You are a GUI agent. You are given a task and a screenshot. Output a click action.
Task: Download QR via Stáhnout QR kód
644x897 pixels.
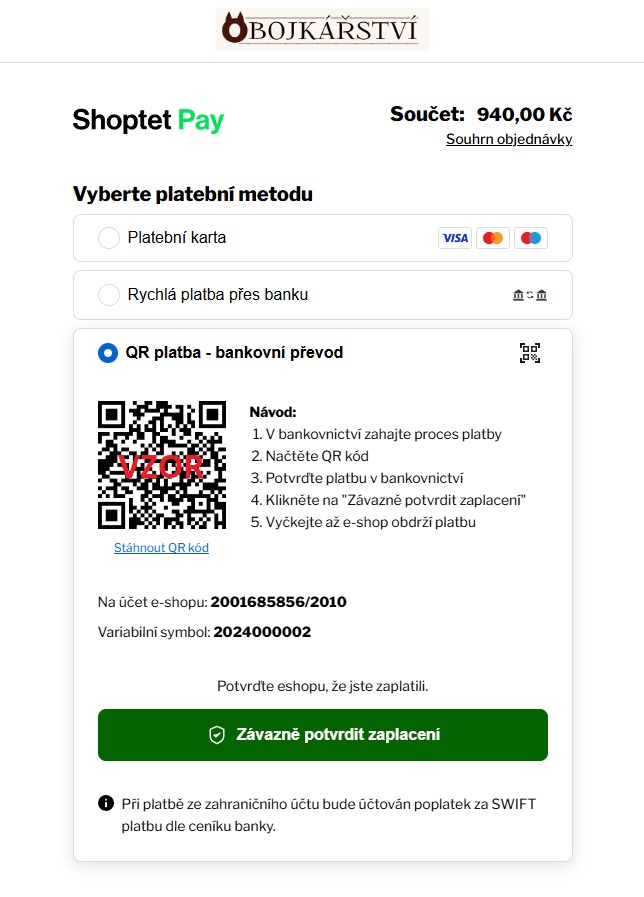(161, 548)
